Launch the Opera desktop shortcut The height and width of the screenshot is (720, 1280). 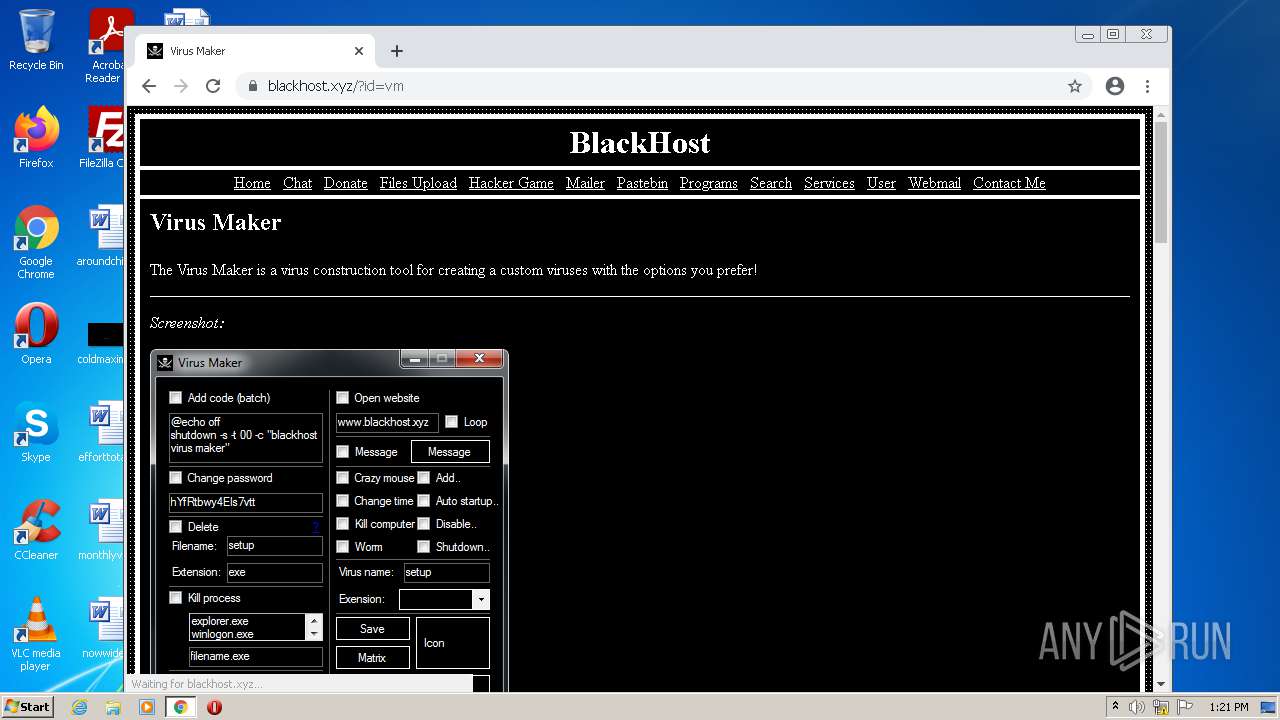[x=36, y=335]
